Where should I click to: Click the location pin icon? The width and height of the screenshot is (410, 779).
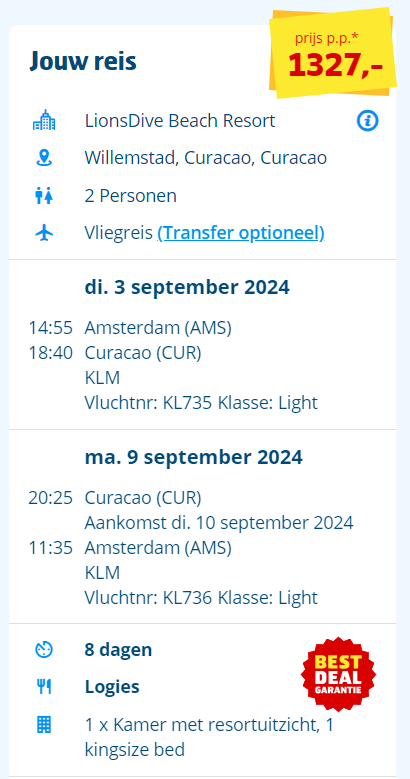click(x=44, y=157)
